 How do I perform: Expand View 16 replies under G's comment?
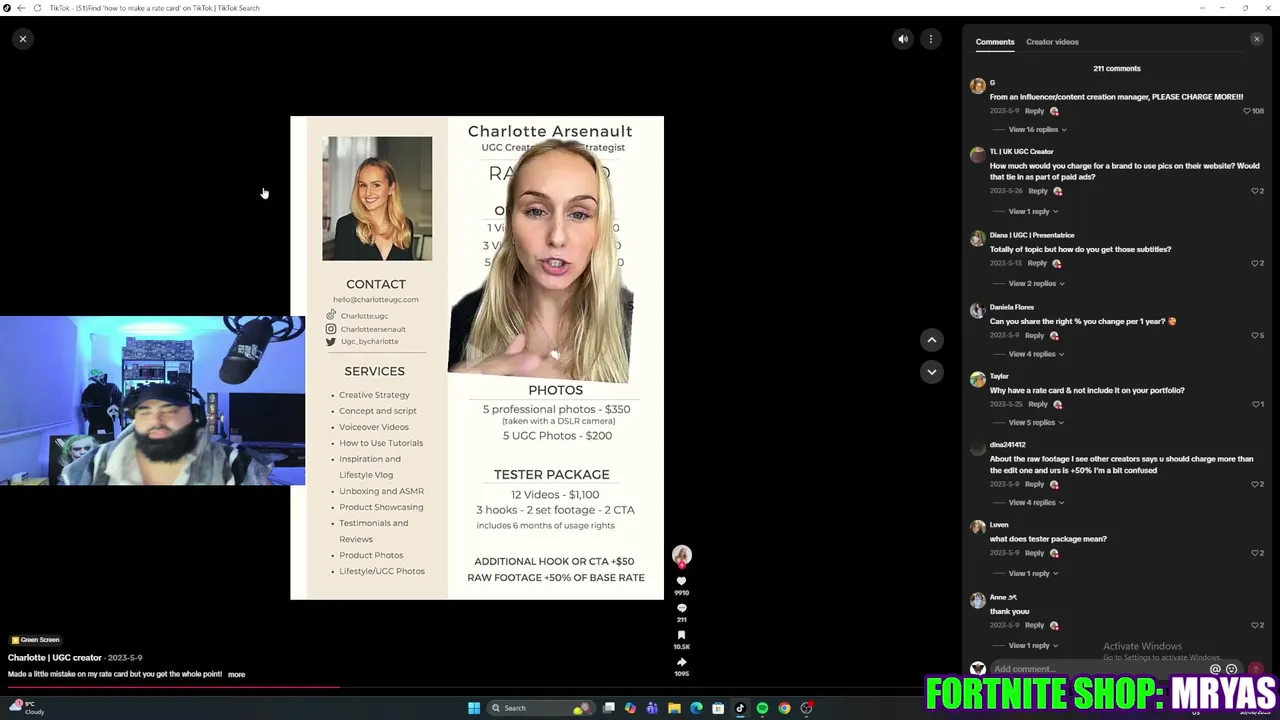(x=1037, y=130)
